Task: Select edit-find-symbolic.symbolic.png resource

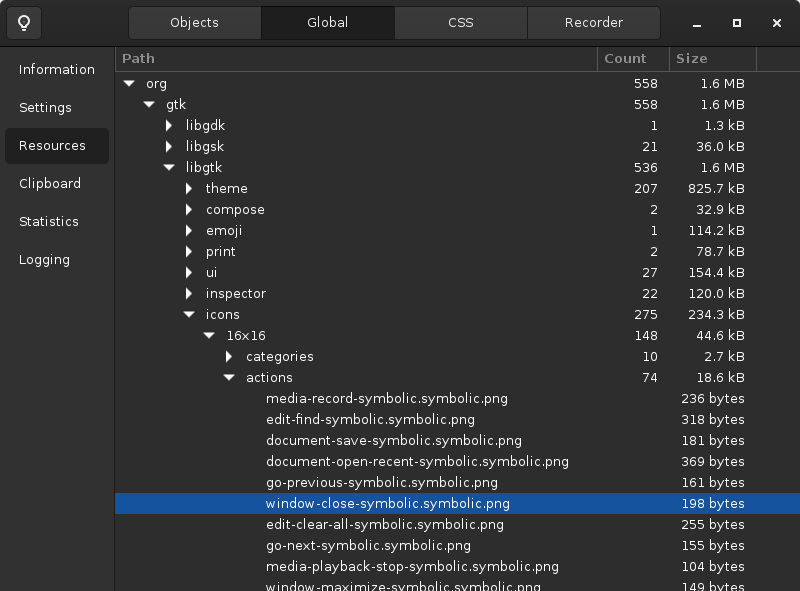Action: tap(369, 419)
